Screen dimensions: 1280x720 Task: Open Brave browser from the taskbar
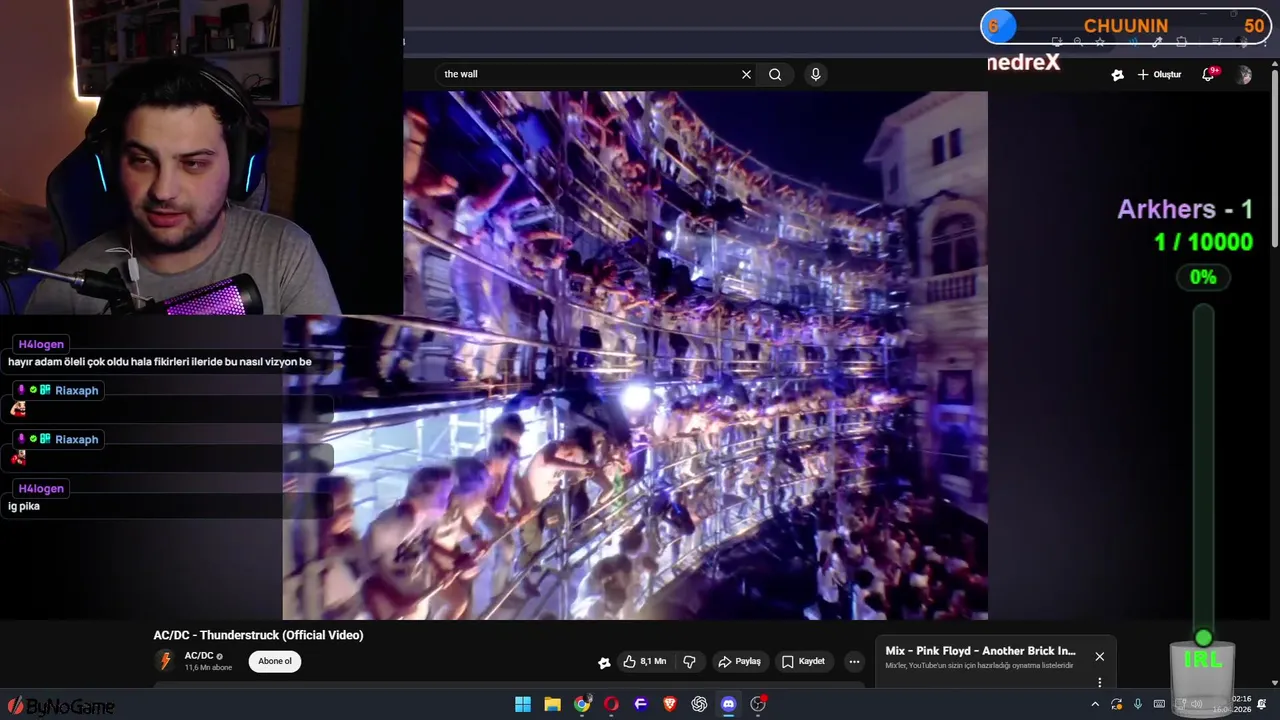click(670, 704)
